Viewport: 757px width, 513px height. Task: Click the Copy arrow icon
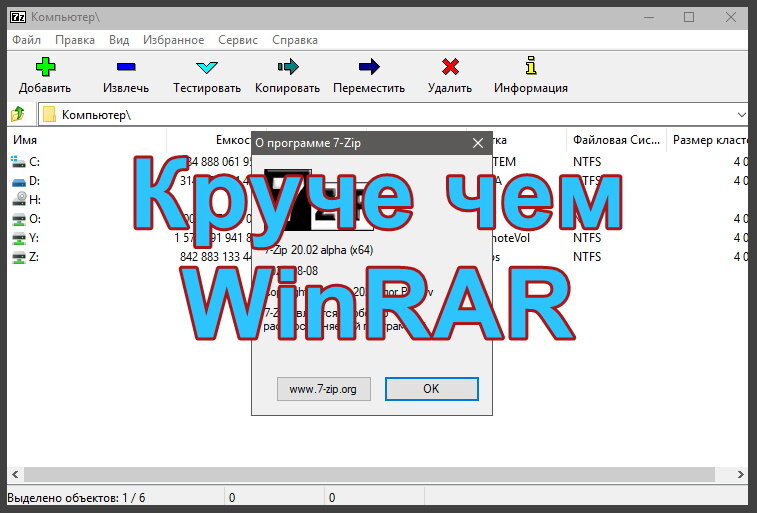pyautogui.click(x=288, y=67)
